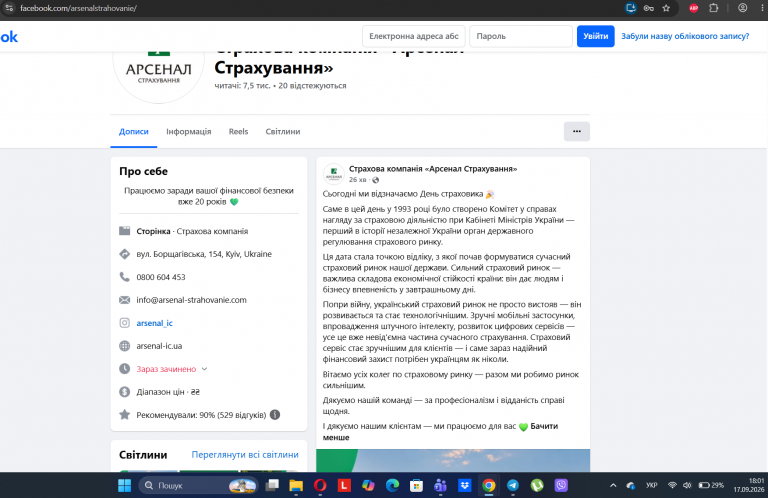This screenshot has width=768, height=498.
Task: Open Microsoft Store from the taskbar
Action: tap(416, 485)
